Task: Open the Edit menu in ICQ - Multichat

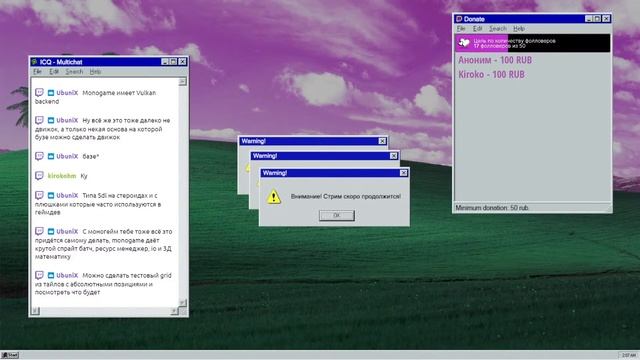Action: click(x=54, y=71)
